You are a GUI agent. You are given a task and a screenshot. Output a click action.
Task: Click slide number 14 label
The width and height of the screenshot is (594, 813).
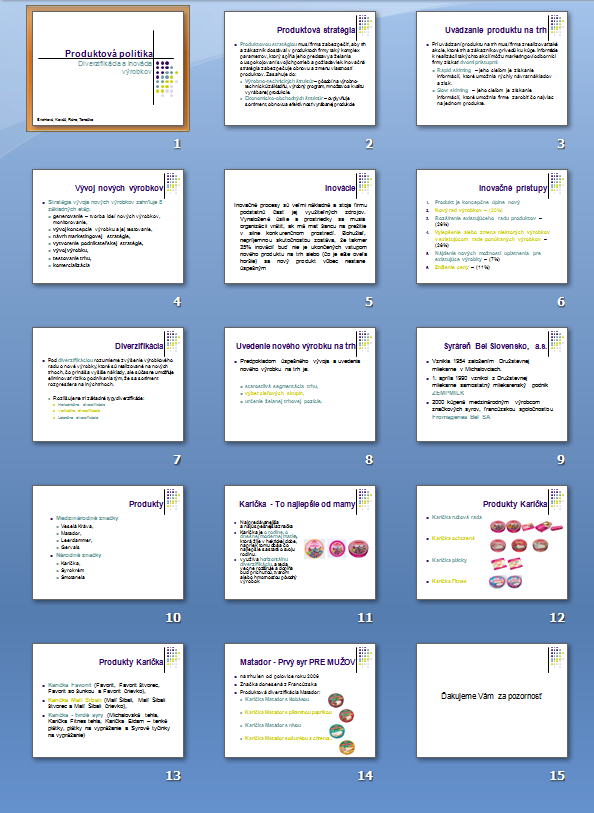pyautogui.click(x=365, y=776)
